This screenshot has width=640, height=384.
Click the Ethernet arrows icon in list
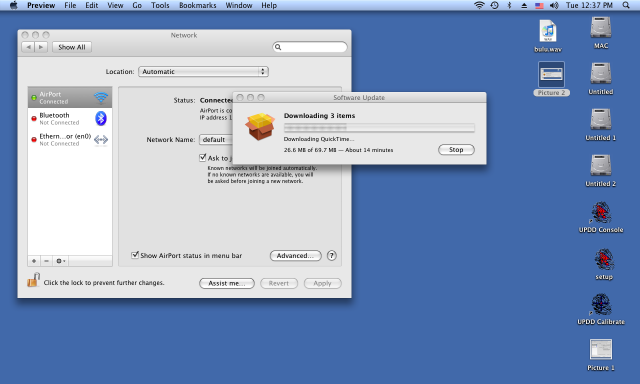pos(101,140)
